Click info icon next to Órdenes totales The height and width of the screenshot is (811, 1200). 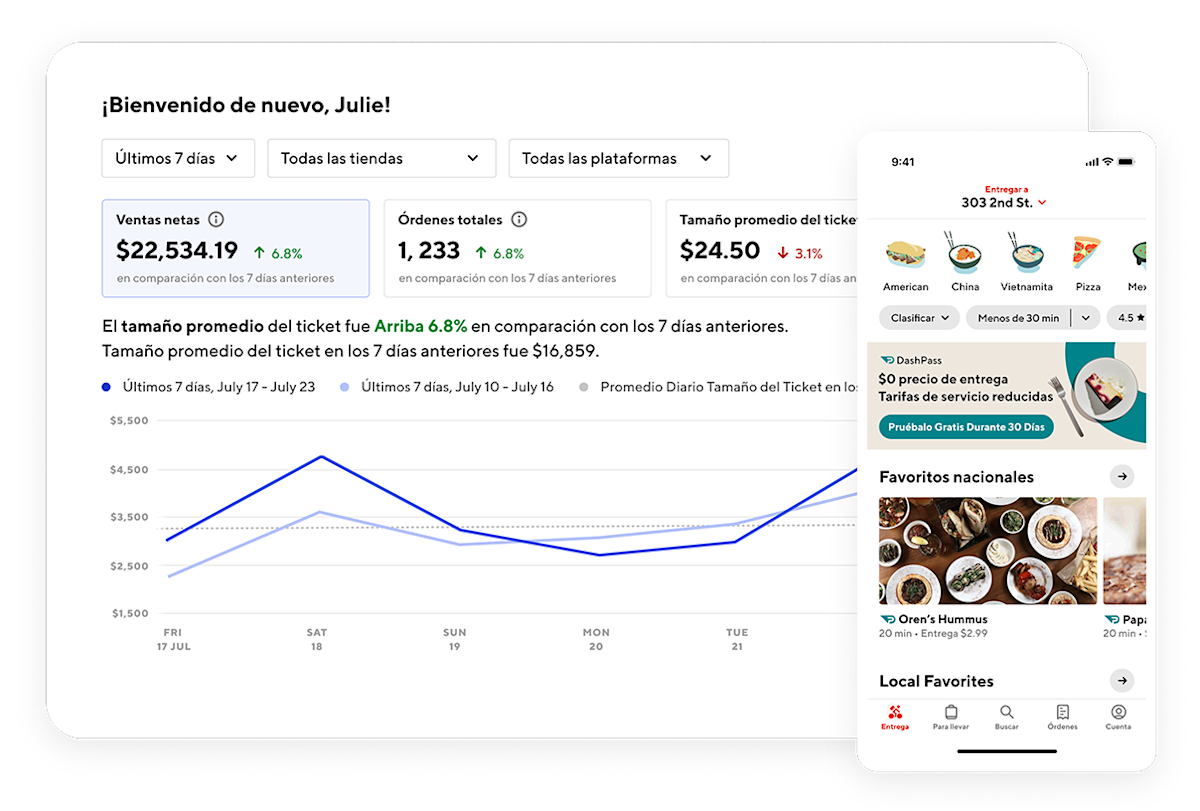click(x=519, y=220)
